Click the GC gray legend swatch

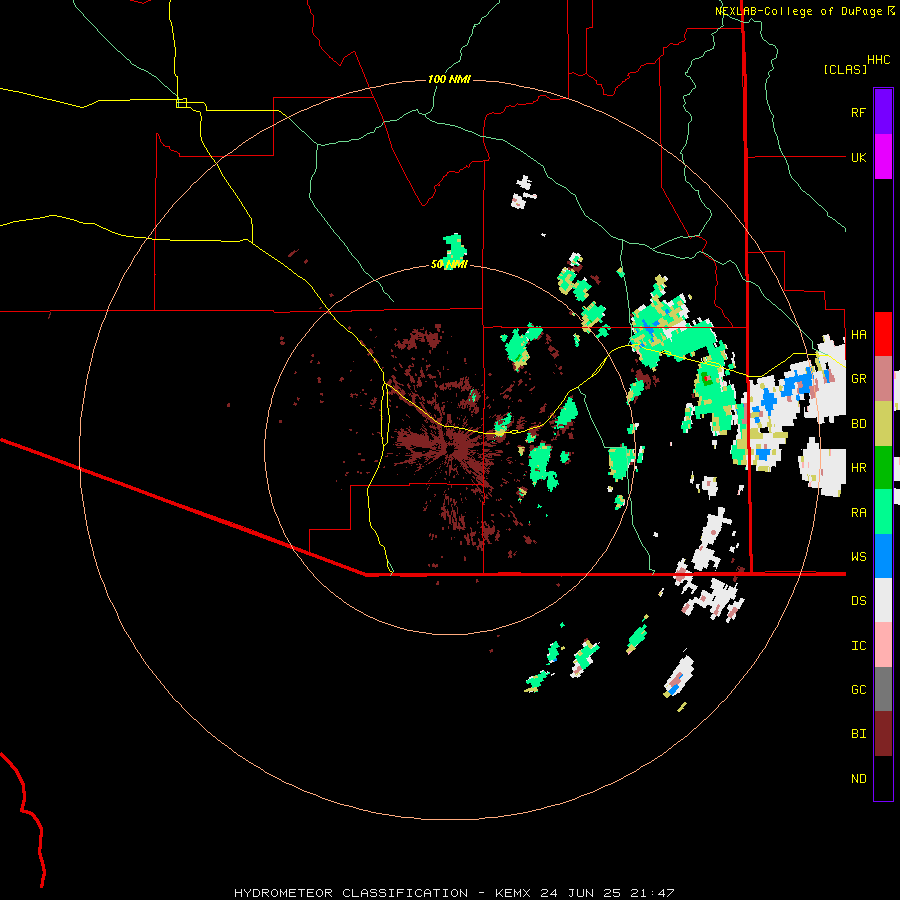(x=883, y=689)
